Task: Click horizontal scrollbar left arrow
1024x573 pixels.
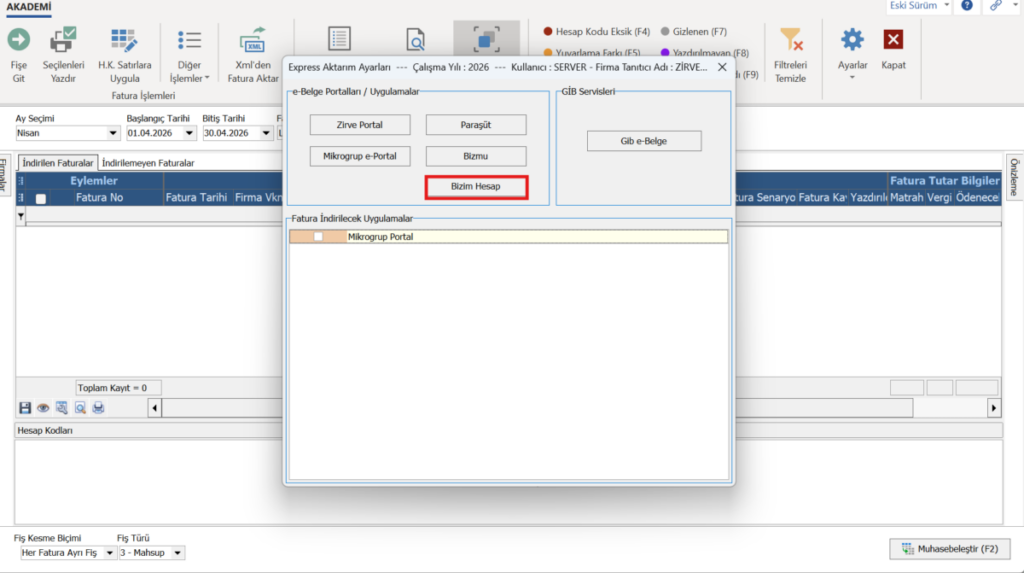Action: (155, 408)
